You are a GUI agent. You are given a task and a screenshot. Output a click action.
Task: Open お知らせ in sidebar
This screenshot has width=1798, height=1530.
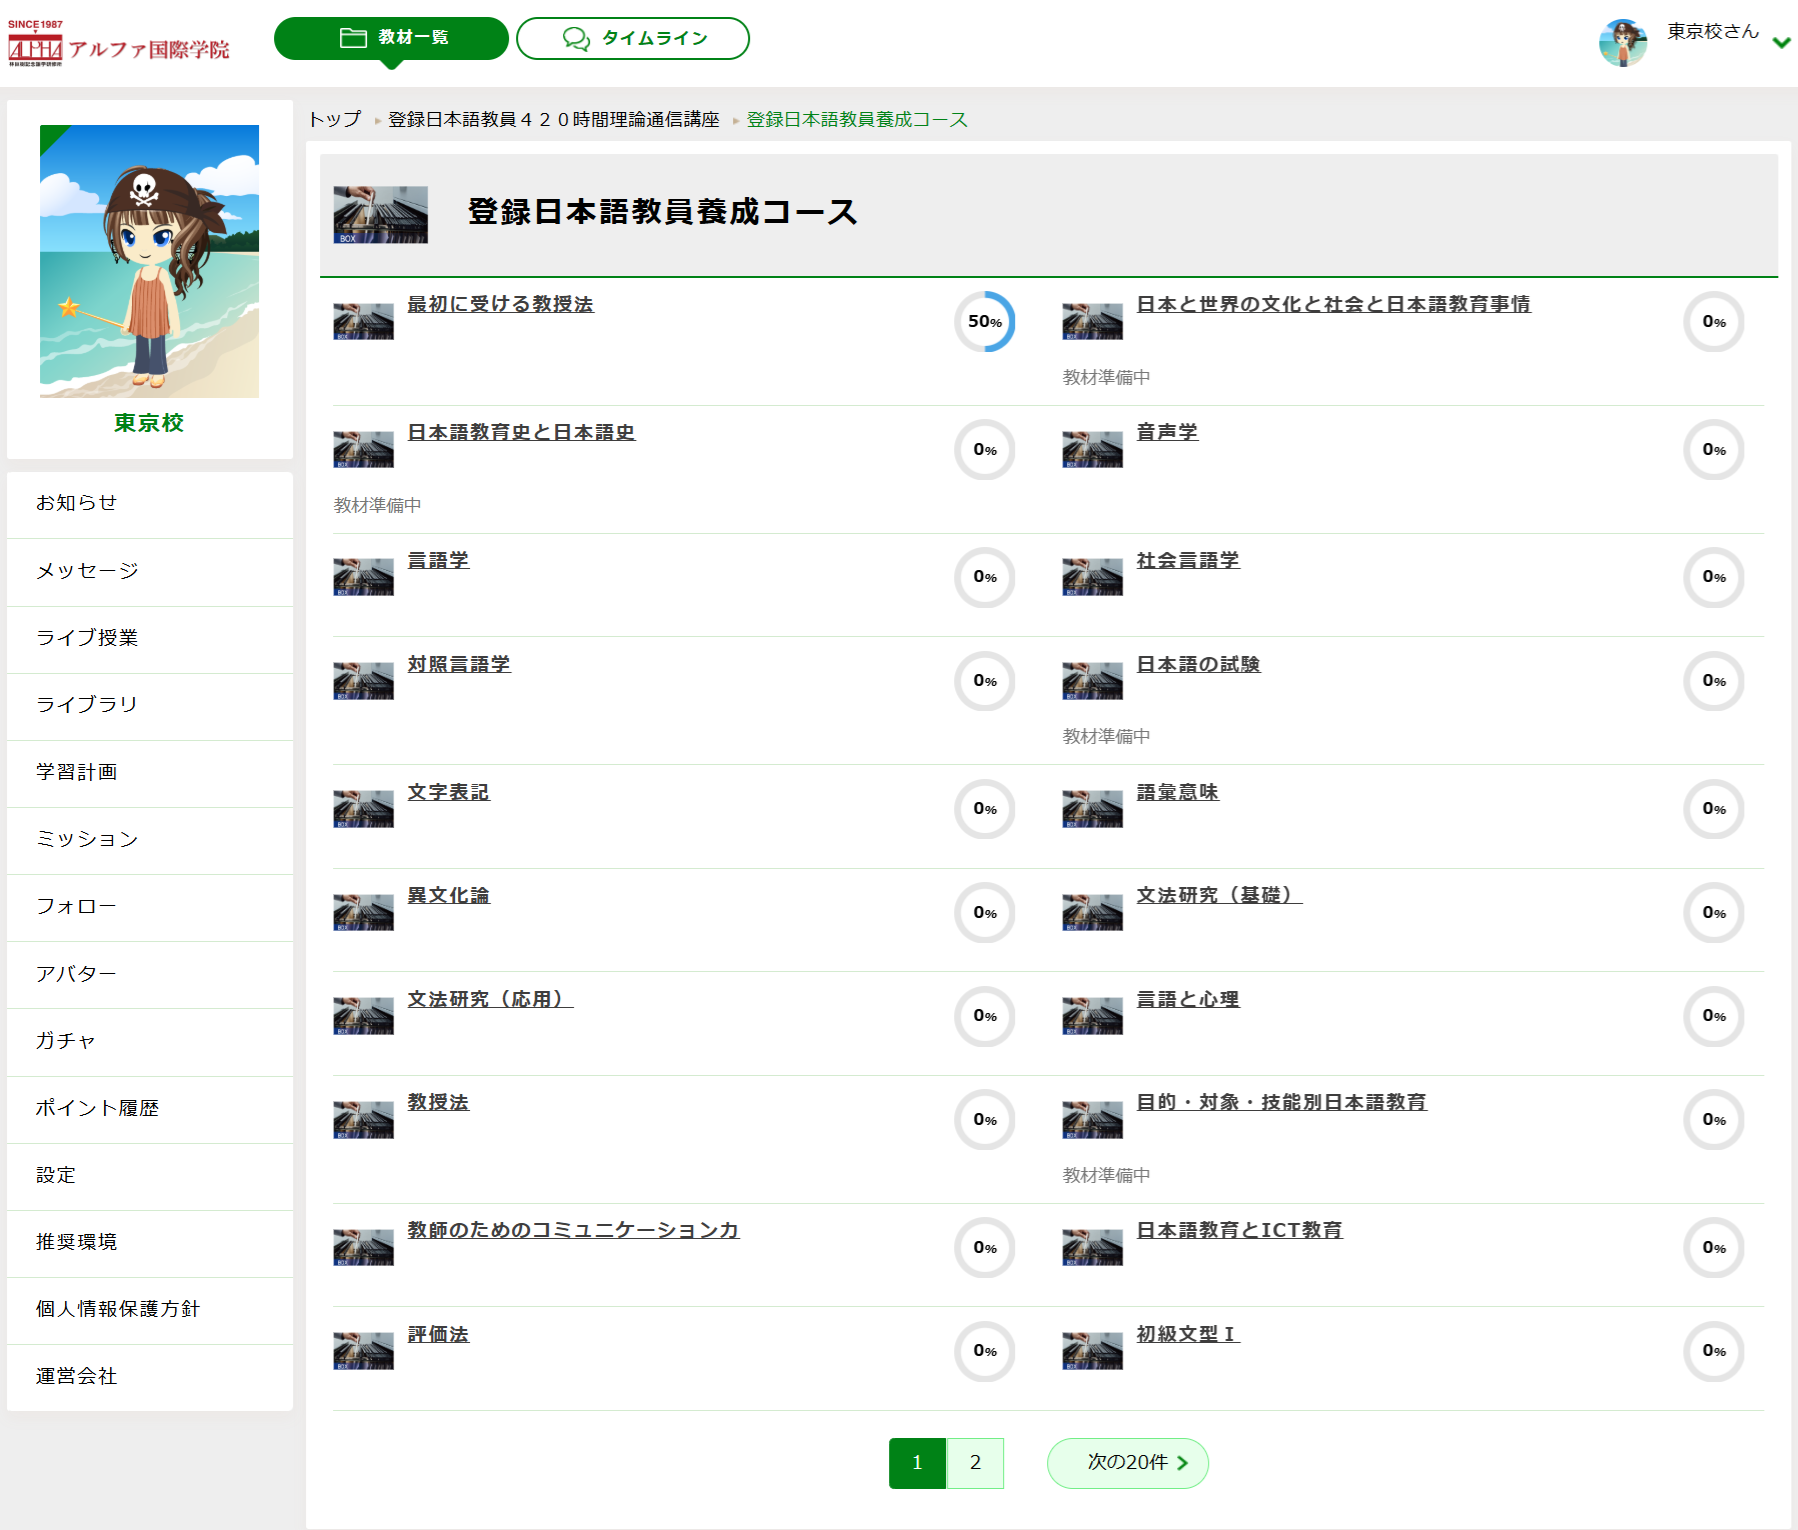(x=150, y=503)
